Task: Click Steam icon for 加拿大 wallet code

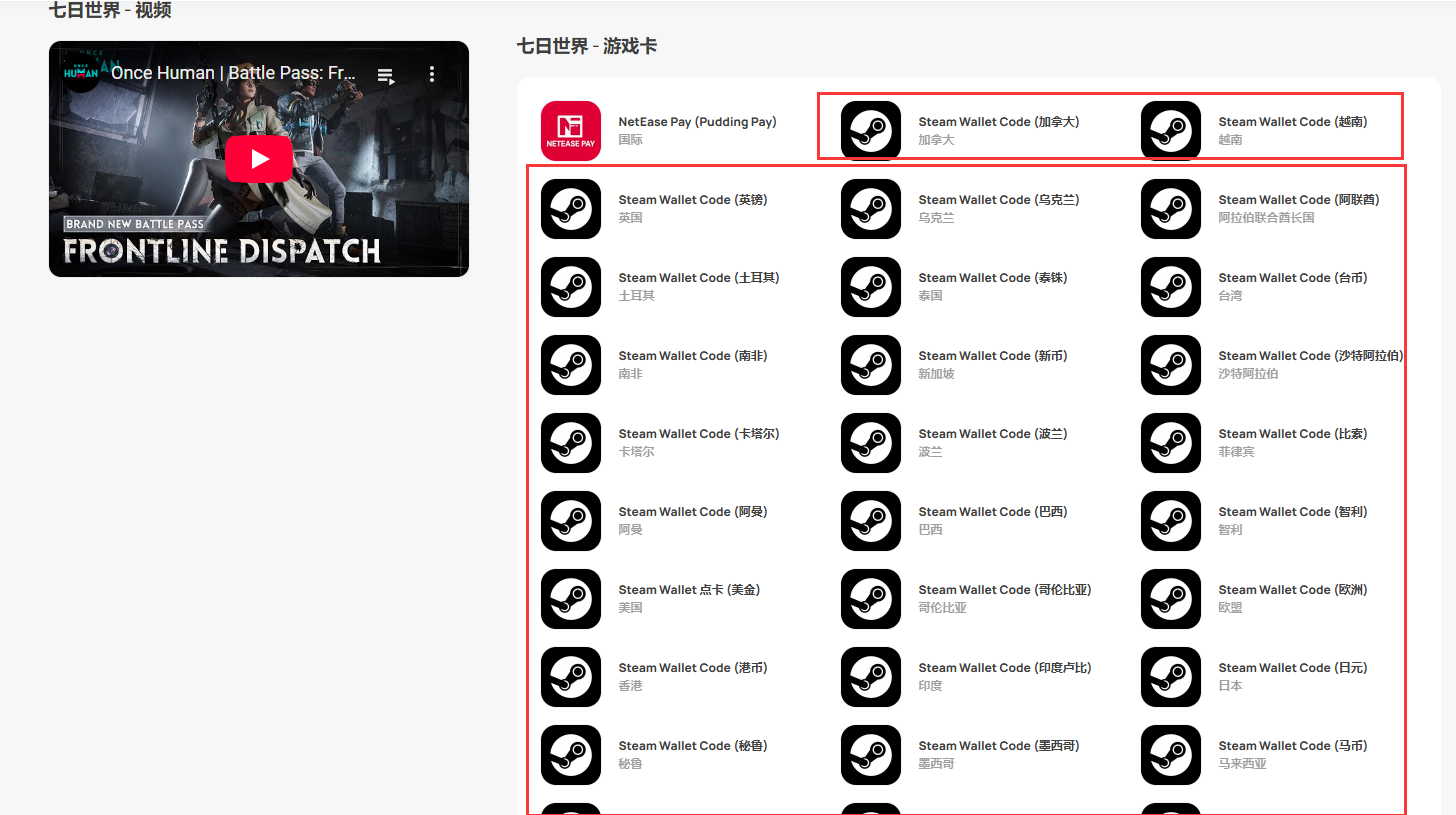Action: [x=871, y=130]
